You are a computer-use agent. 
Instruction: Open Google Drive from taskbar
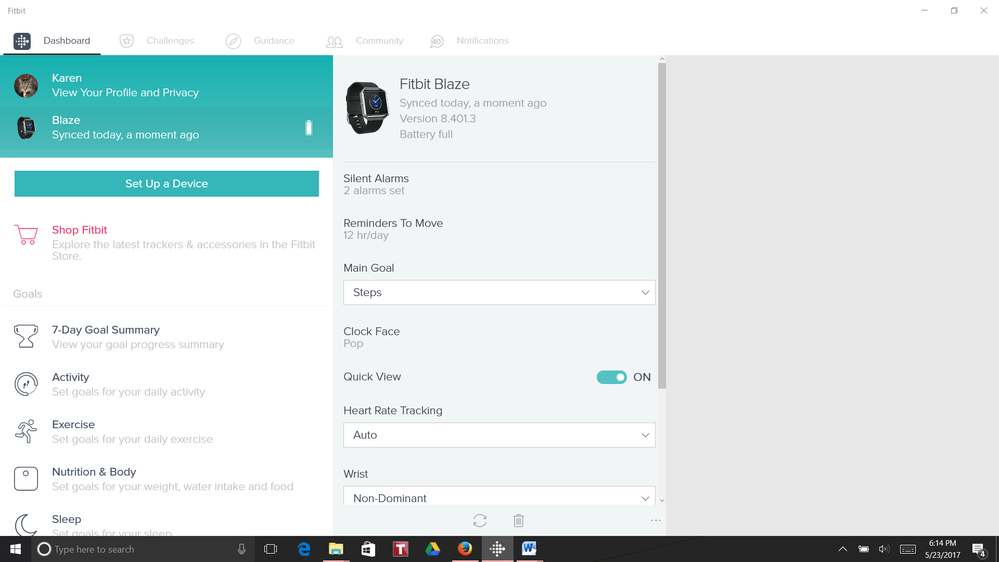tap(433, 549)
